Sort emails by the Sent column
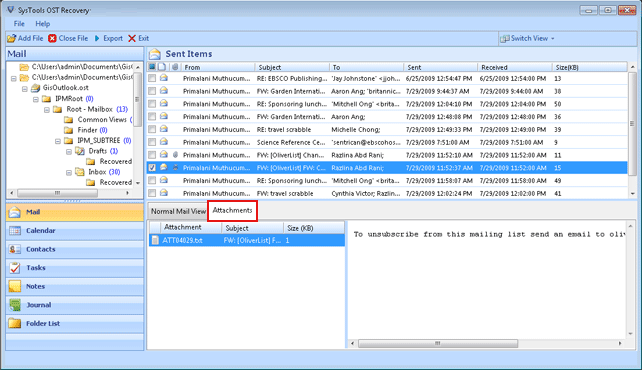Viewport: 642px width, 370px height. 440,67
